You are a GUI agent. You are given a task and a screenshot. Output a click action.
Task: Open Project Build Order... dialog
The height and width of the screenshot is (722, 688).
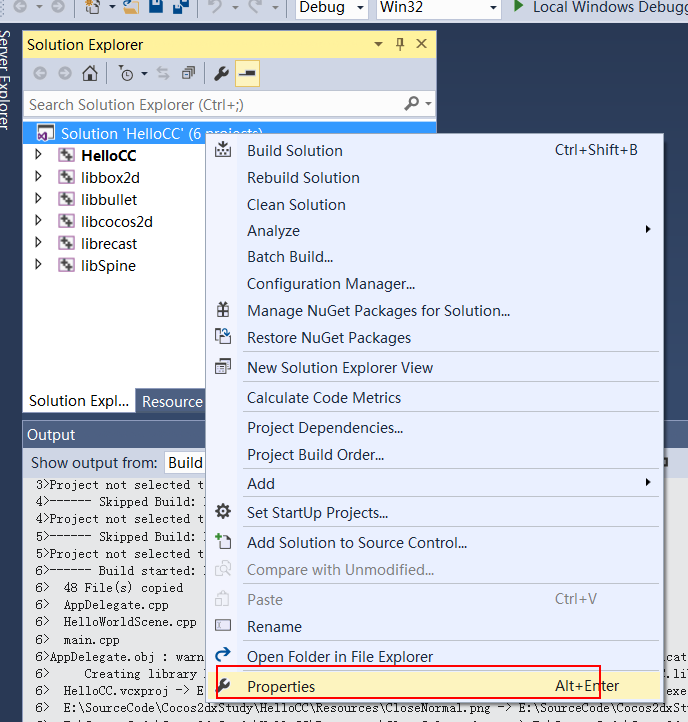click(x=435, y=454)
